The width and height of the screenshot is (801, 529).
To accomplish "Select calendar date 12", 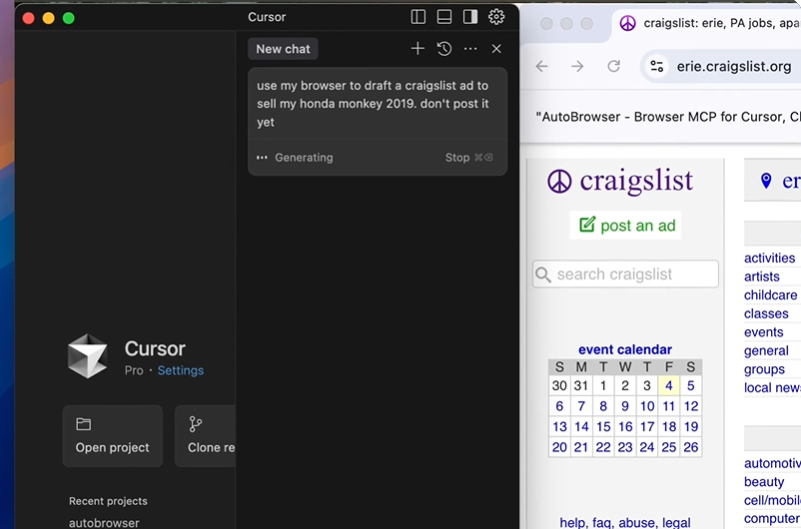I will (x=691, y=406).
